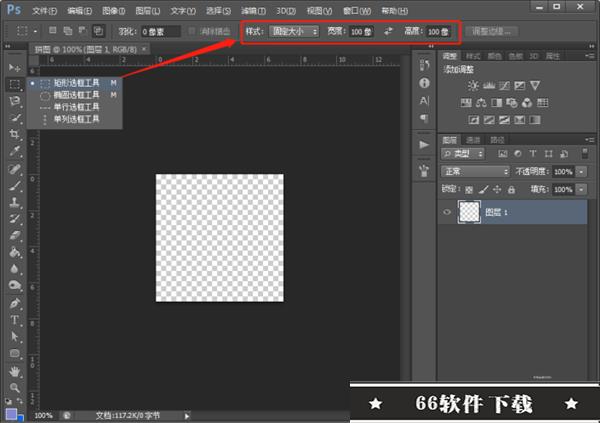Select the Horizontal Type tool

point(15,320)
